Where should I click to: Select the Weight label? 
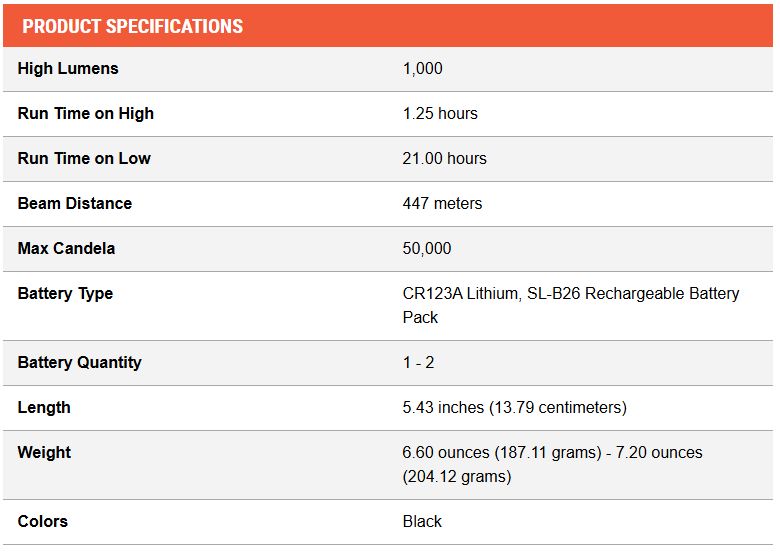pos(44,453)
